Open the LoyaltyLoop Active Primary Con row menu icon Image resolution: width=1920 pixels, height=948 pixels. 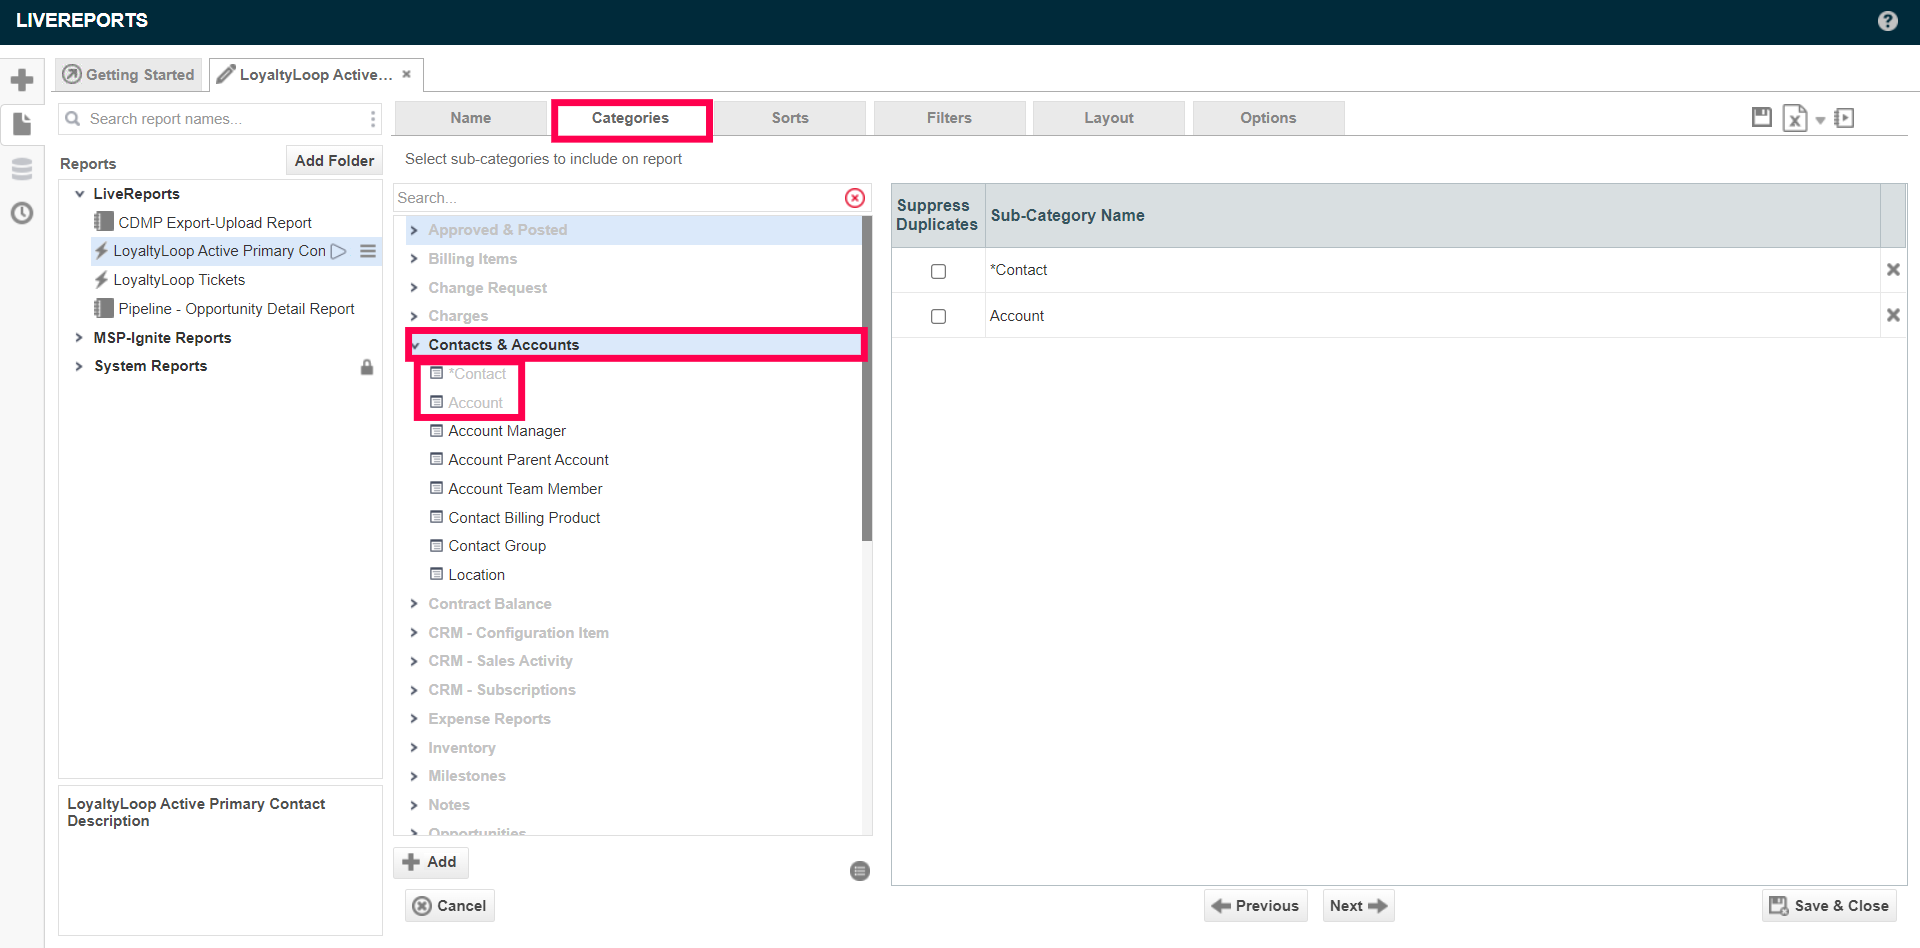[x=368, y=251]
